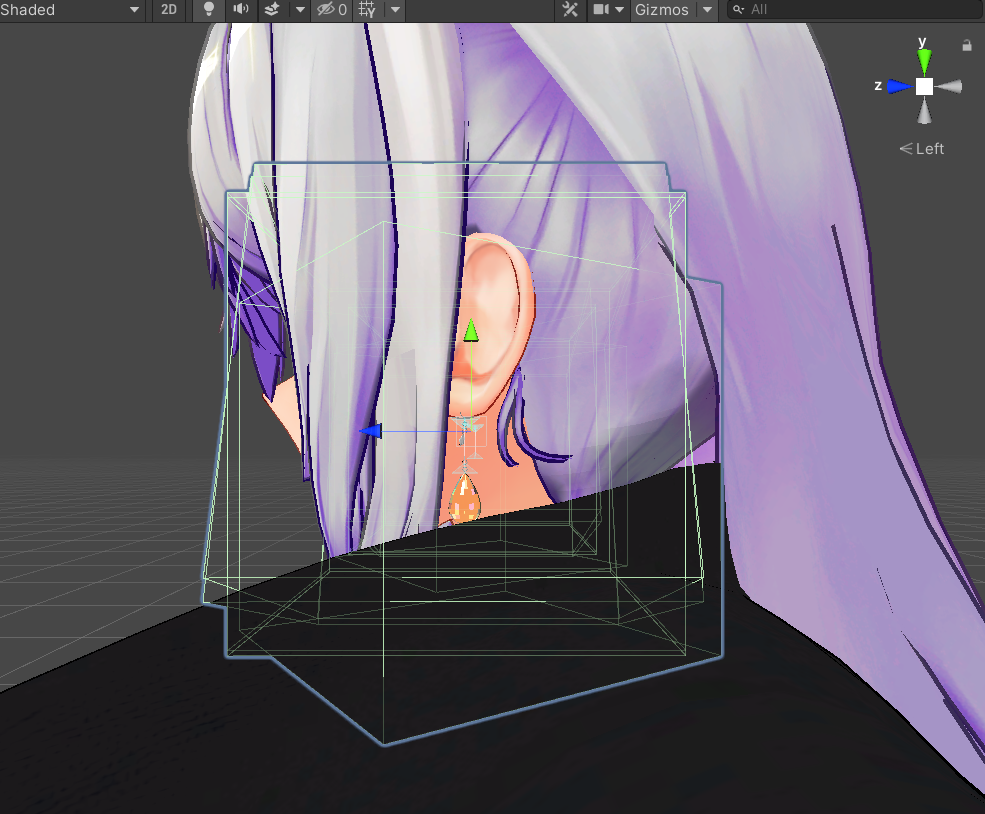Screen dimensions: 985x814
Task: Click the search magnifier icon
Action: [738, 9]
